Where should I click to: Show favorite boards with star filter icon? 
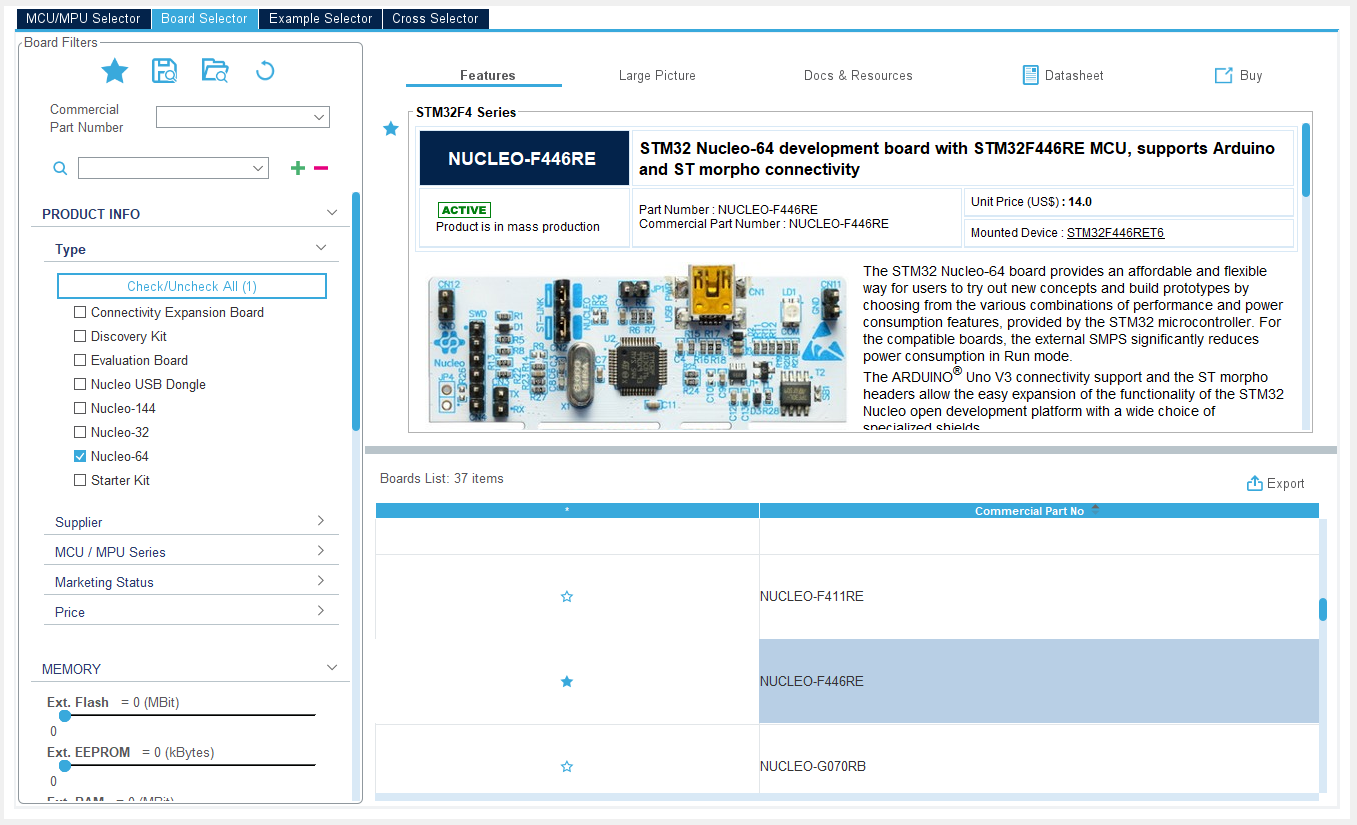click(115, 71)
